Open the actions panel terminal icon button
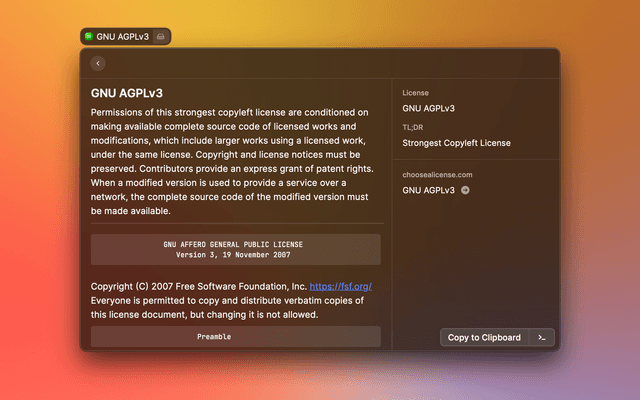640x400 pixels. coord(541,337)
